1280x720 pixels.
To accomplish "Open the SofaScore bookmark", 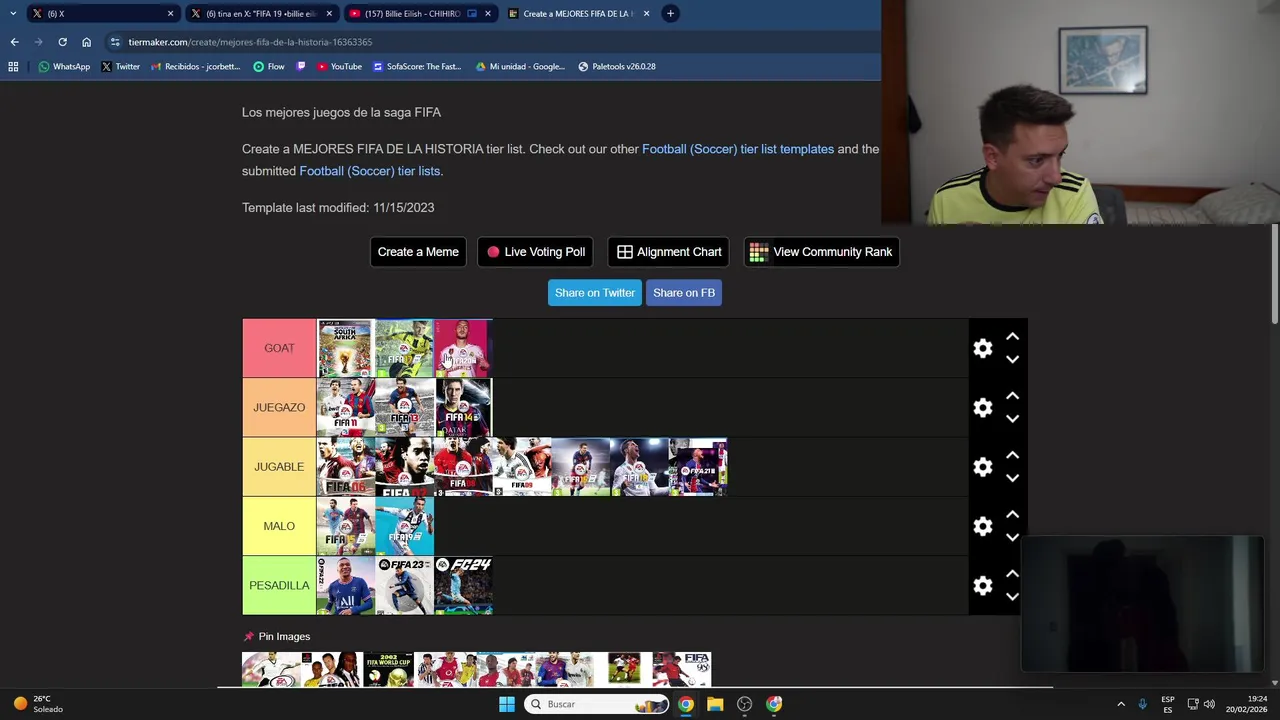I will pyautogui.click(x=416, y=66).
